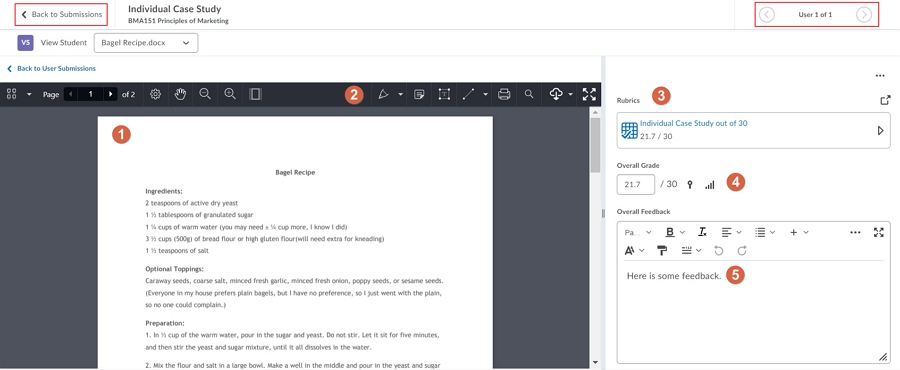Image resolution: width=900 pixels, height=370 pixels.
Task: Go to next user arrow
Action: [x=864, y=15]
